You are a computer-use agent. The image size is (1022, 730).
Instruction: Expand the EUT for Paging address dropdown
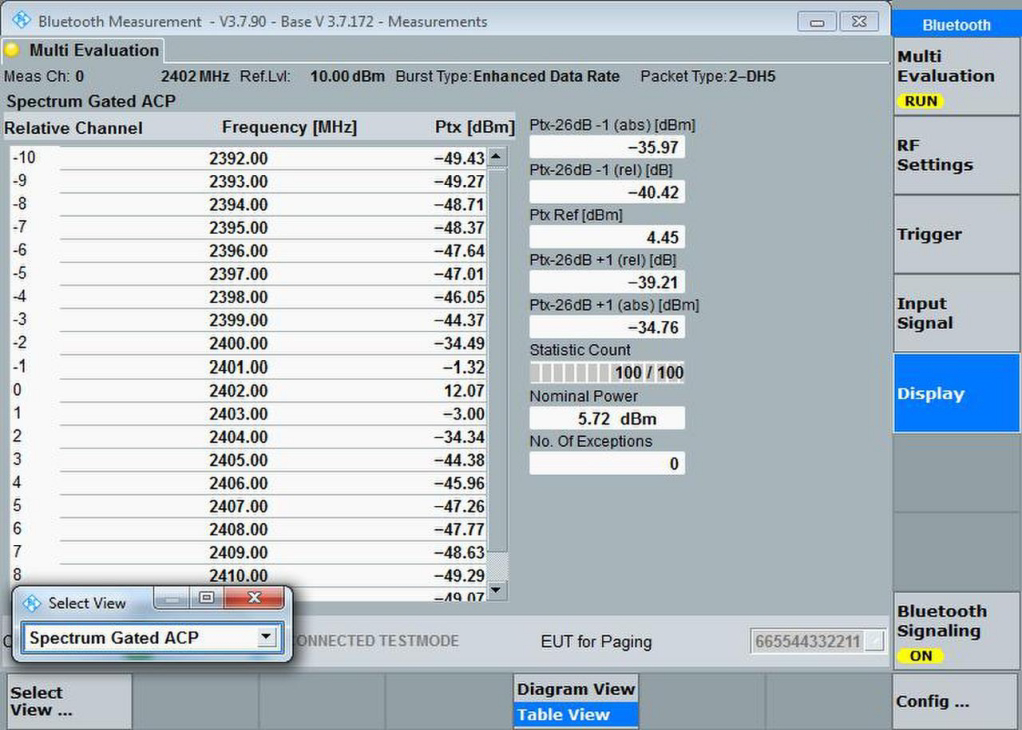point(875,641)
